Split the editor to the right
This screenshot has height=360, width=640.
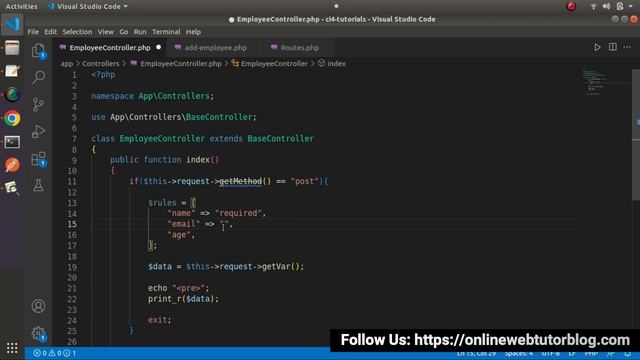613,47
